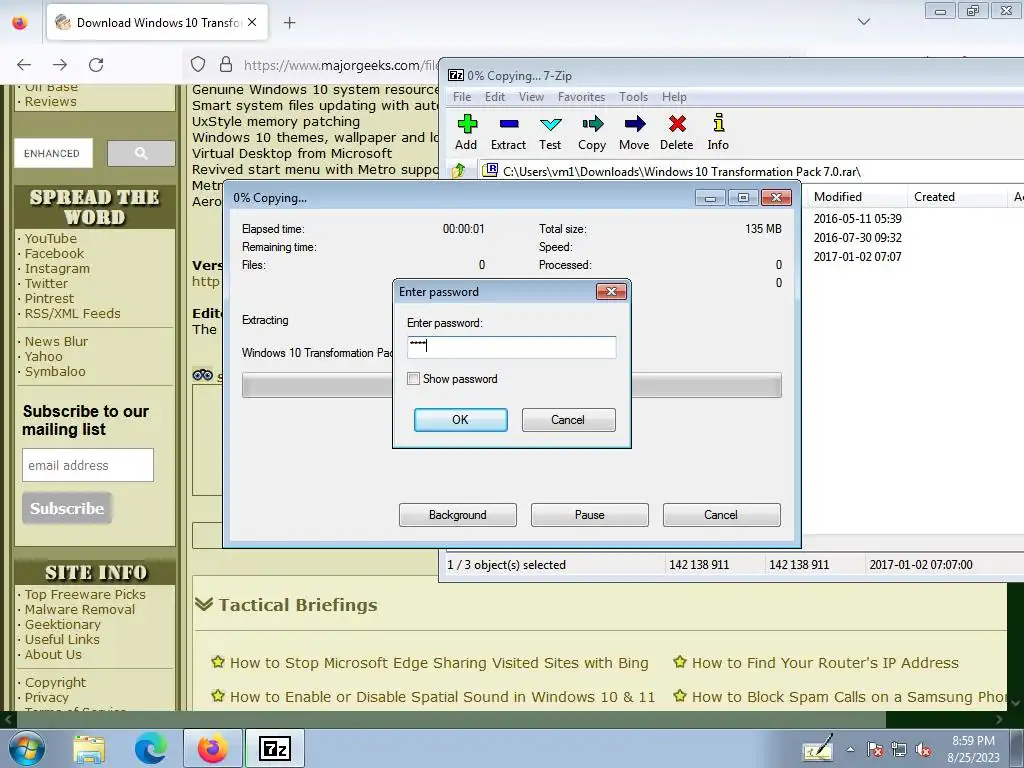
Task: Close the Download Windows 10 Transformation tab
Action: [252, 22]
